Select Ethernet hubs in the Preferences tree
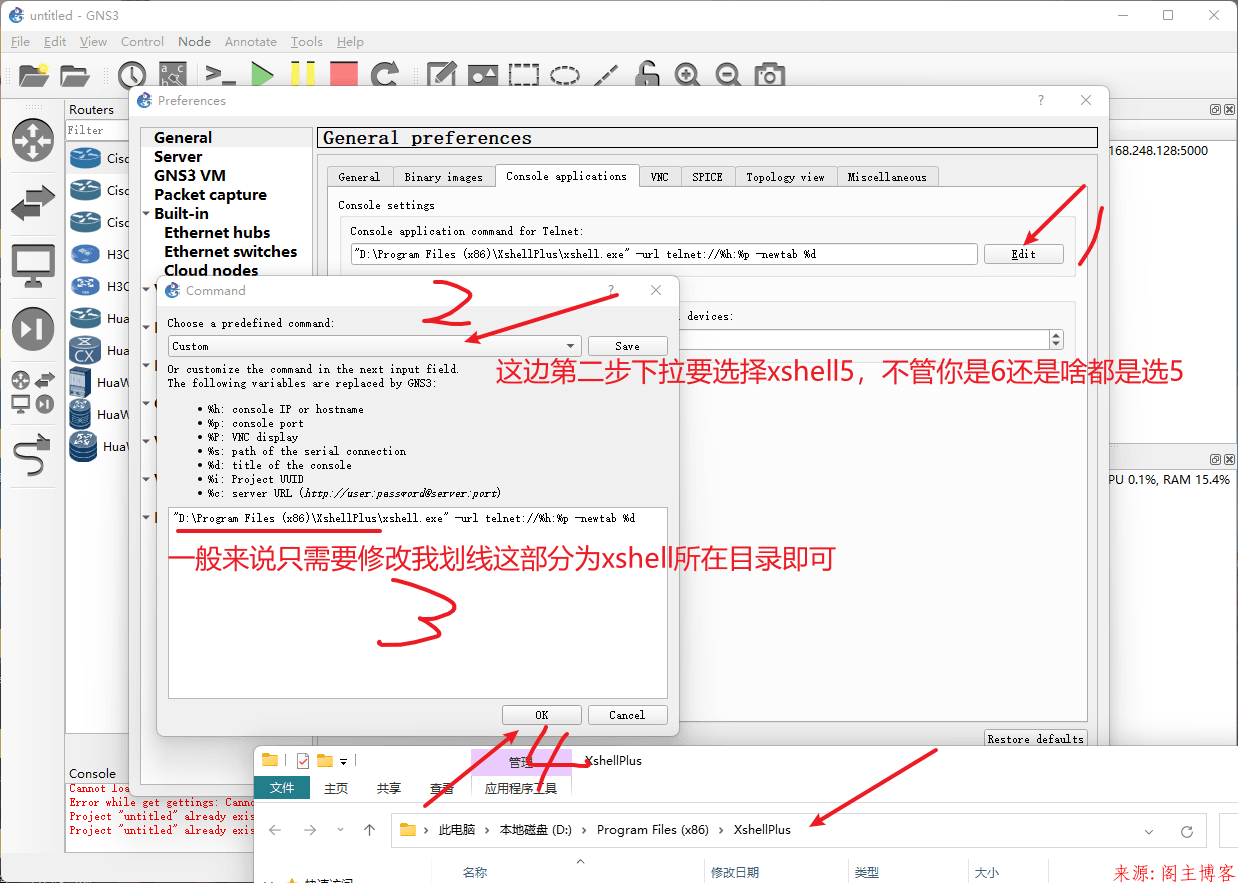 click(217, 233)
